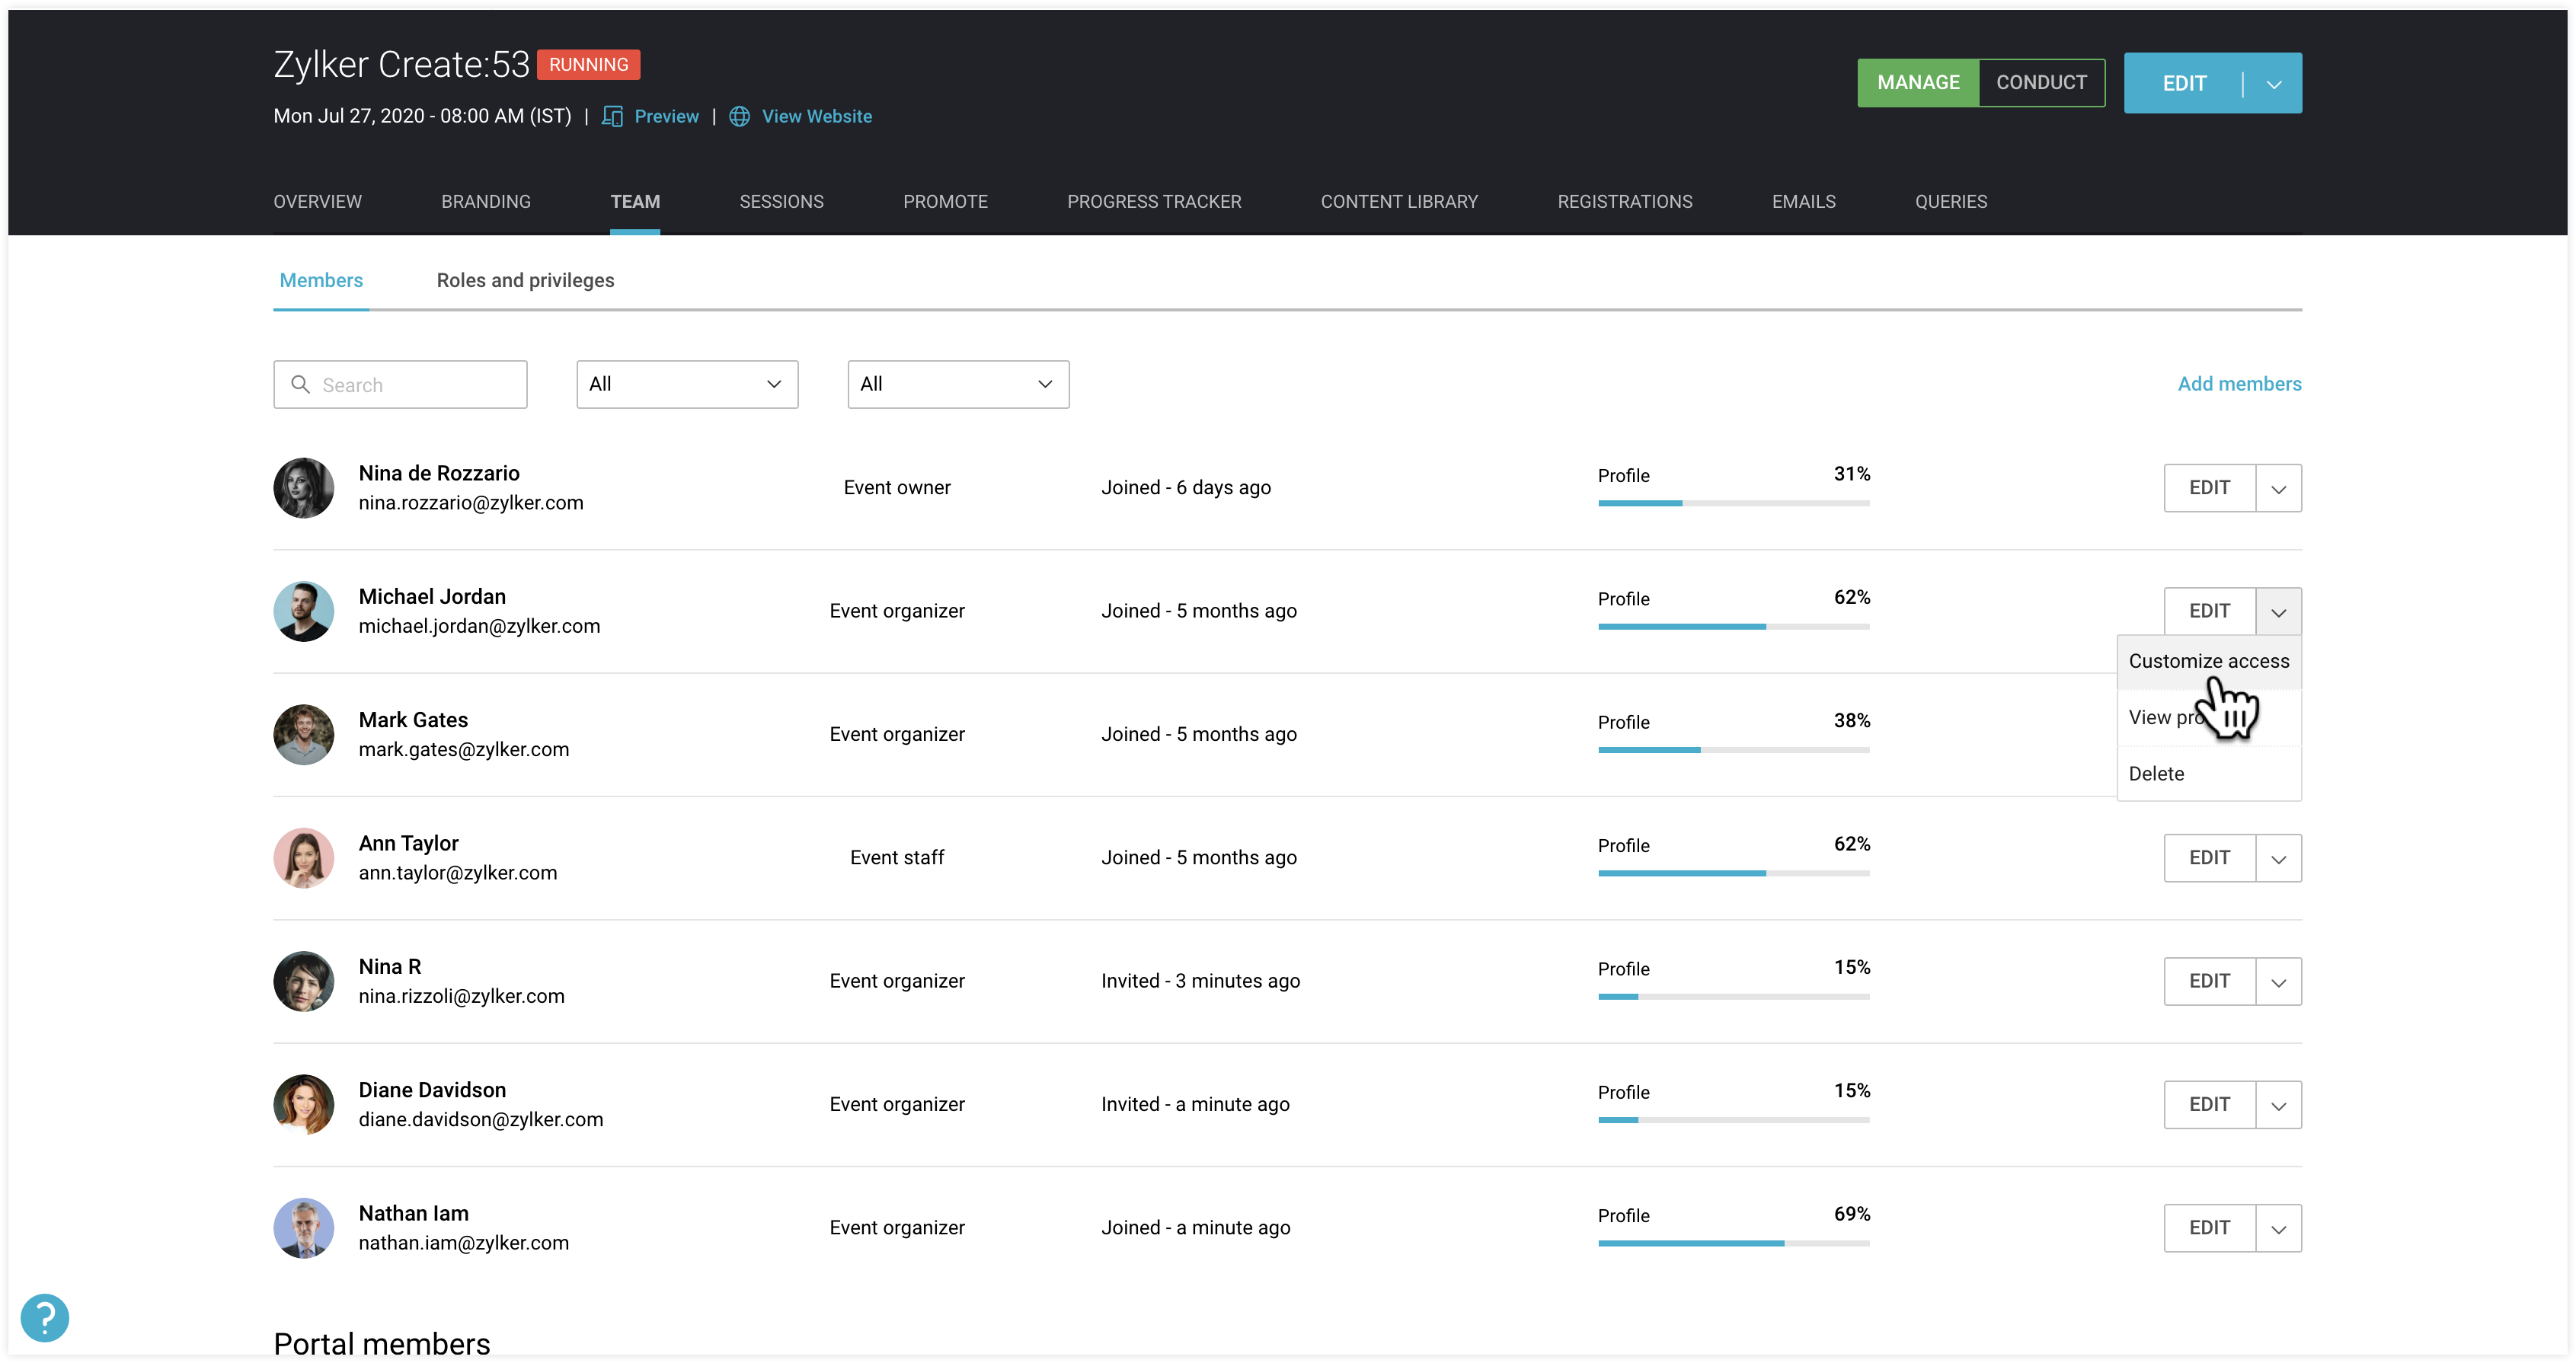This screenshot has height=1363, width=2576.
Task: Click the help question mark icon
Action: click(x=44, y=1317)
